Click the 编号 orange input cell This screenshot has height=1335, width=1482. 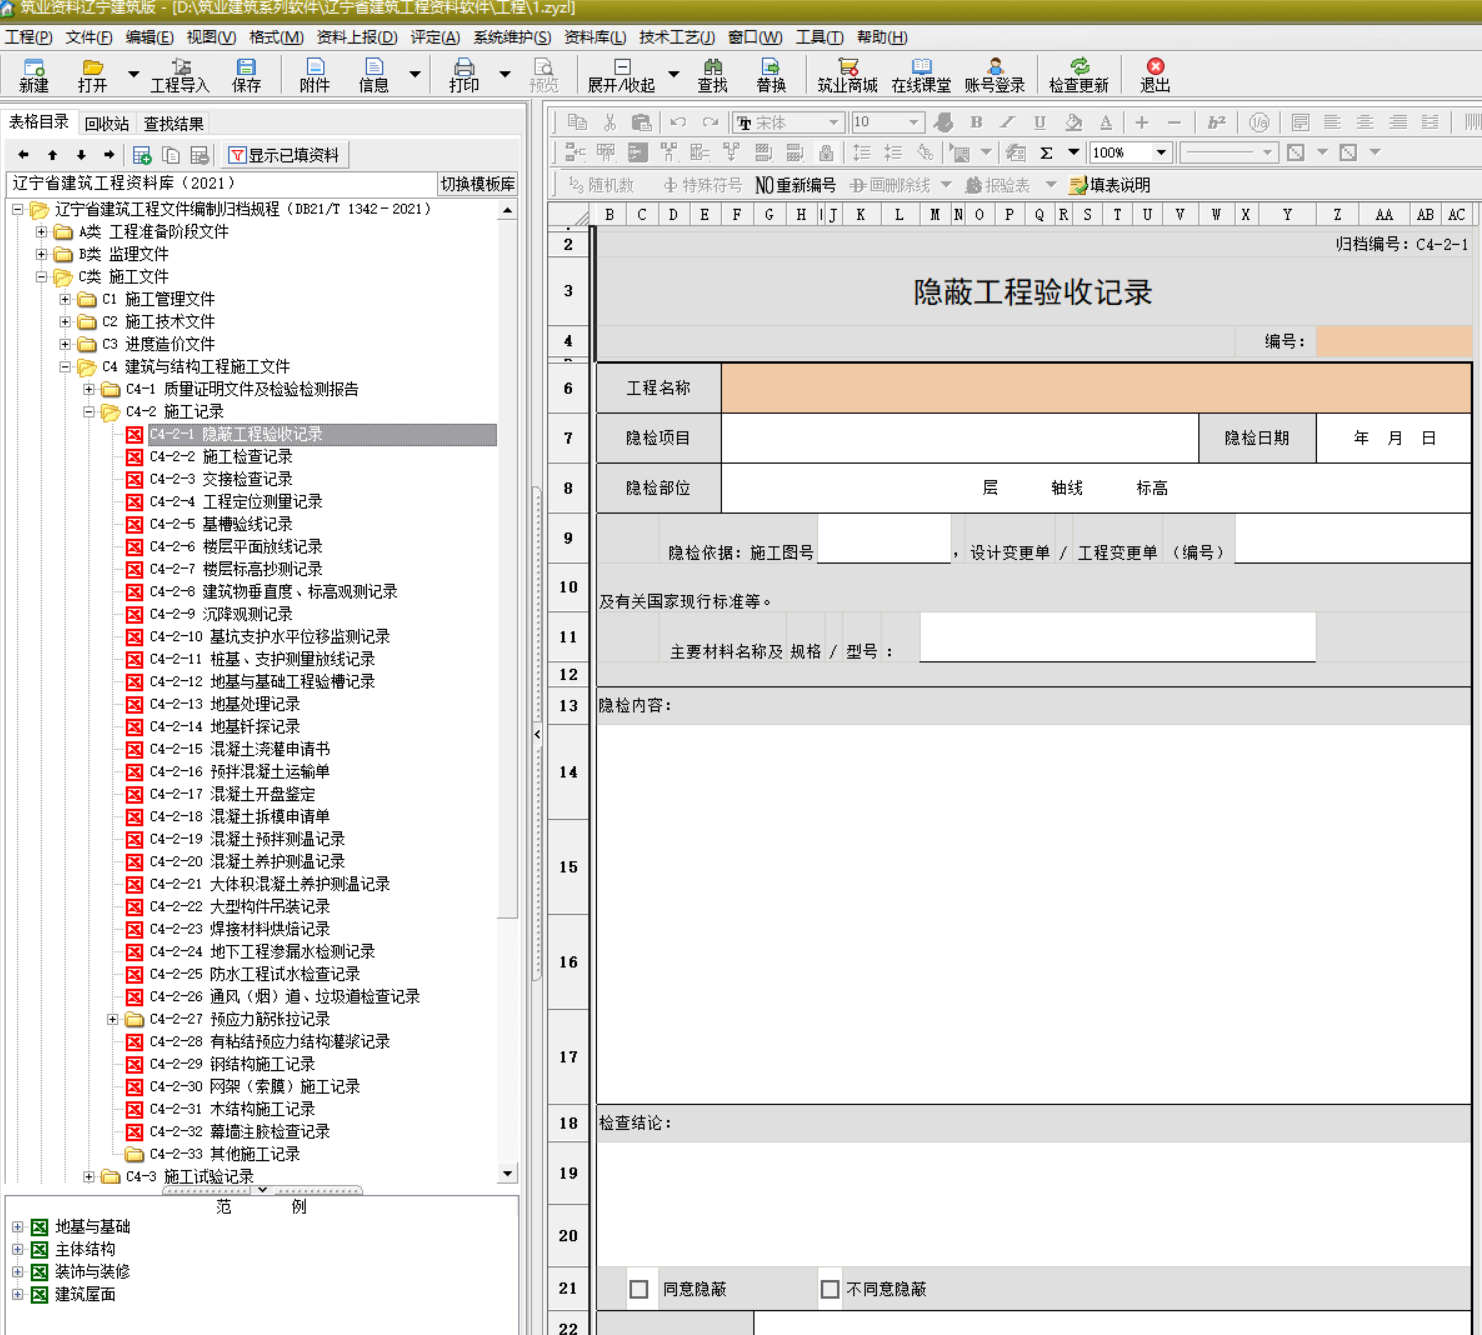tap(1394, 341)
